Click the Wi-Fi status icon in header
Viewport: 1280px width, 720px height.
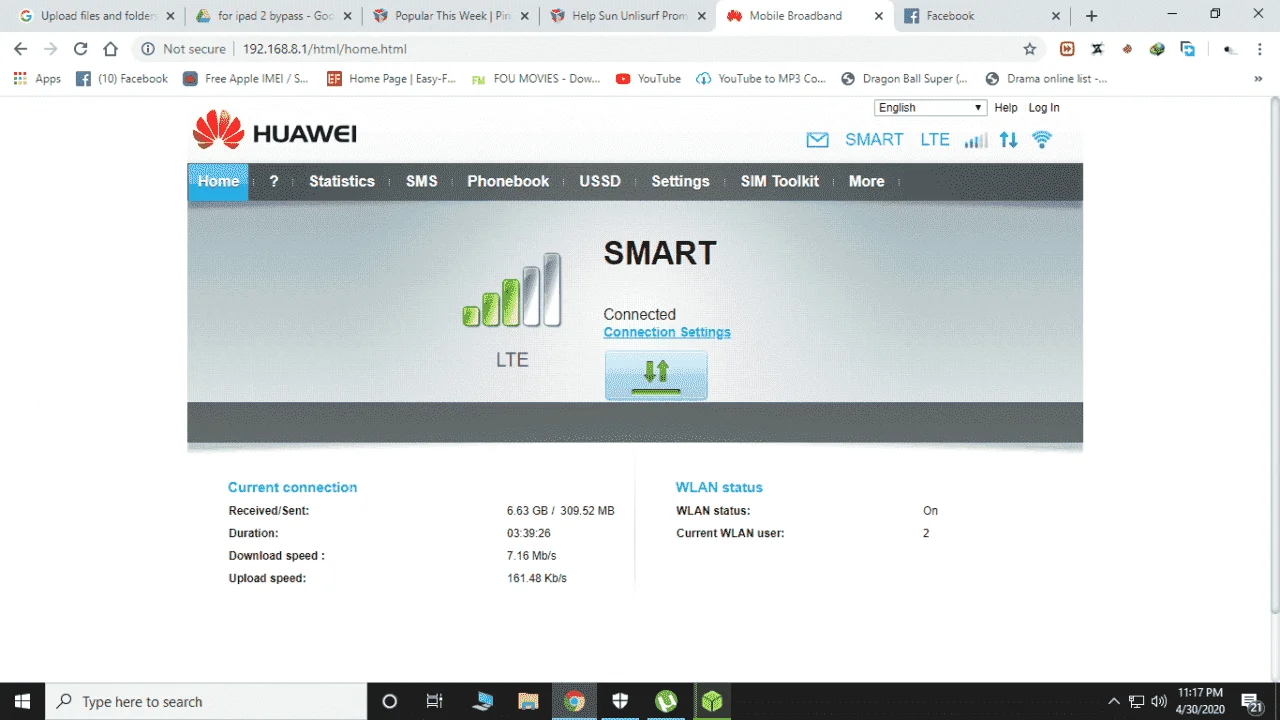pyautogui.click(x=1042, y=140)
